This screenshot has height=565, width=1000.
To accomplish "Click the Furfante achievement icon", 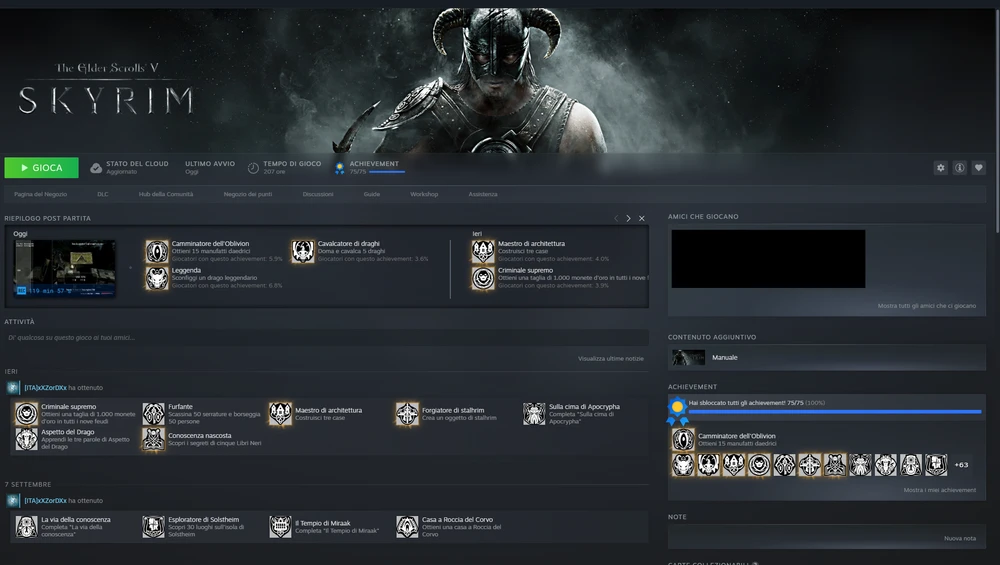I will coord(153,414).
